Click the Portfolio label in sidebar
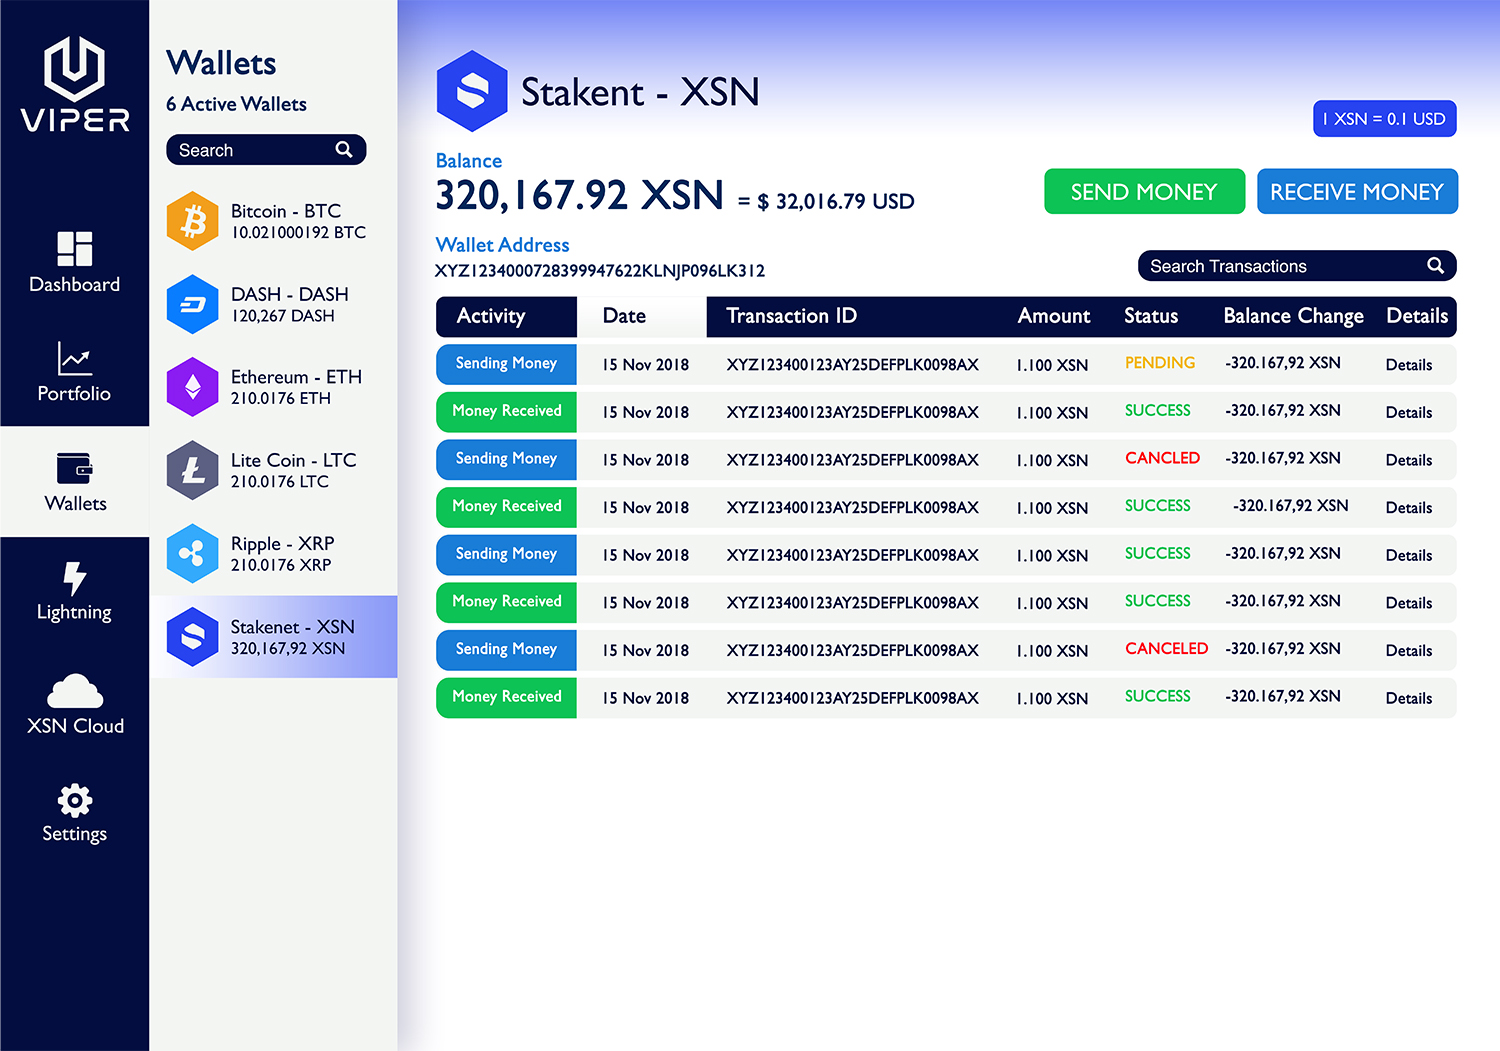Screen dimensions: 1500x1051 (75, 393)
